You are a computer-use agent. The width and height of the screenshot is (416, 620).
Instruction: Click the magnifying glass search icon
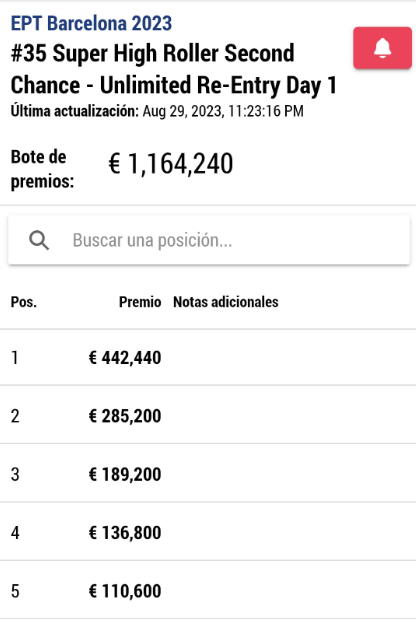[39, 240]
